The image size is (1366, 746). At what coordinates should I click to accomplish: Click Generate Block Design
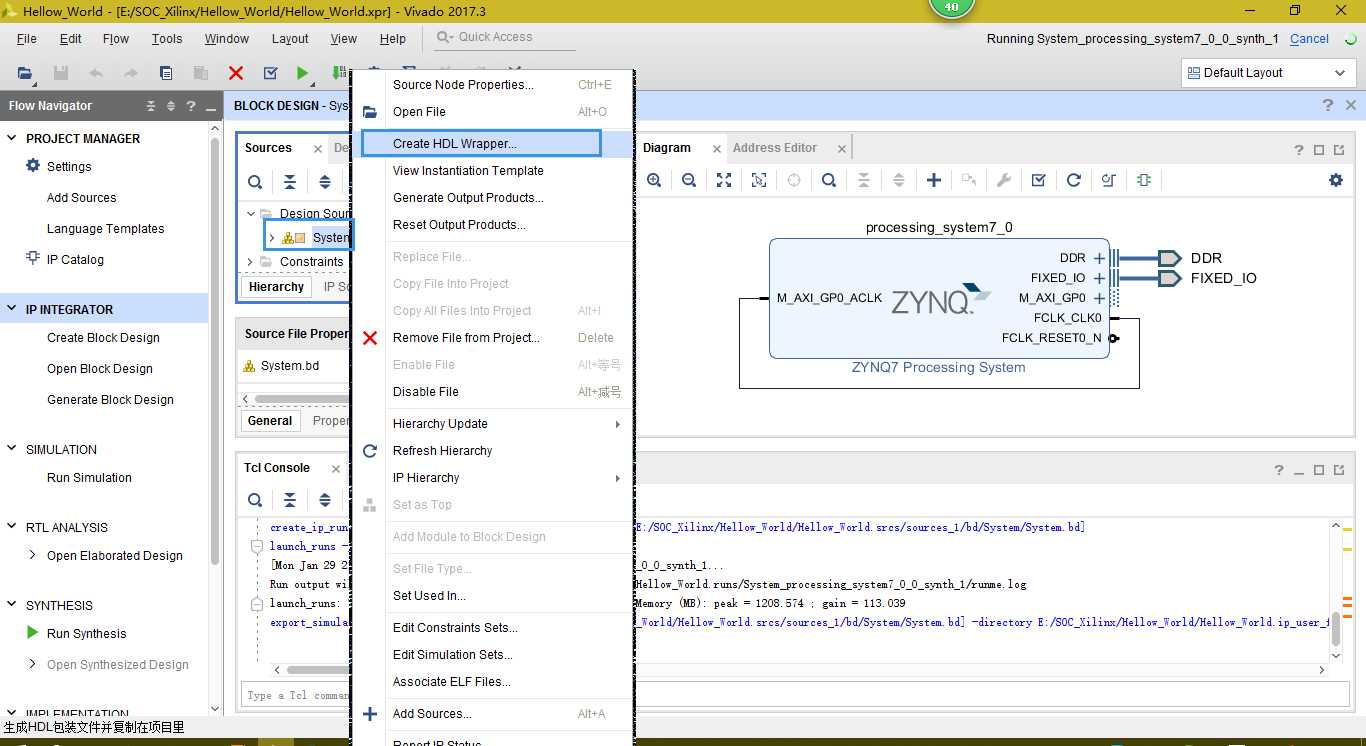(x=110, y=400)
